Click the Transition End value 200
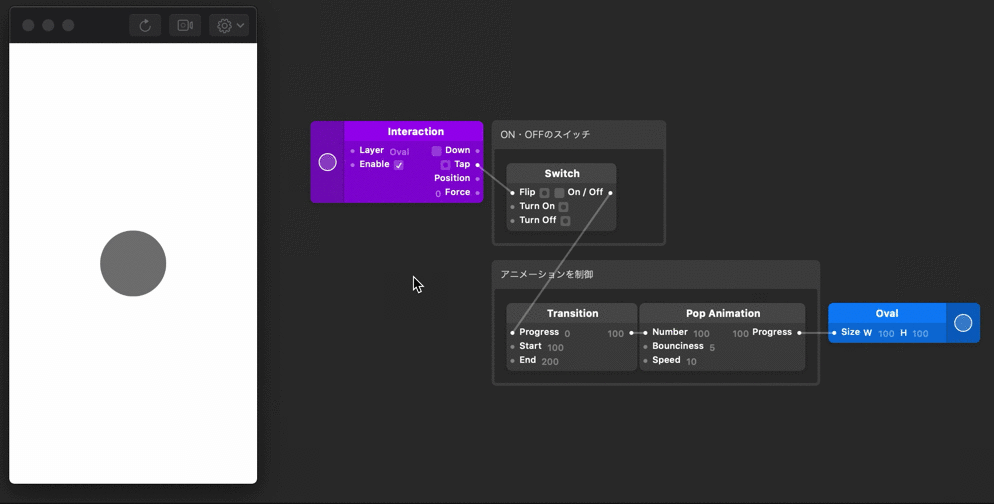This screenshot has height=504, width=994. 550,361
